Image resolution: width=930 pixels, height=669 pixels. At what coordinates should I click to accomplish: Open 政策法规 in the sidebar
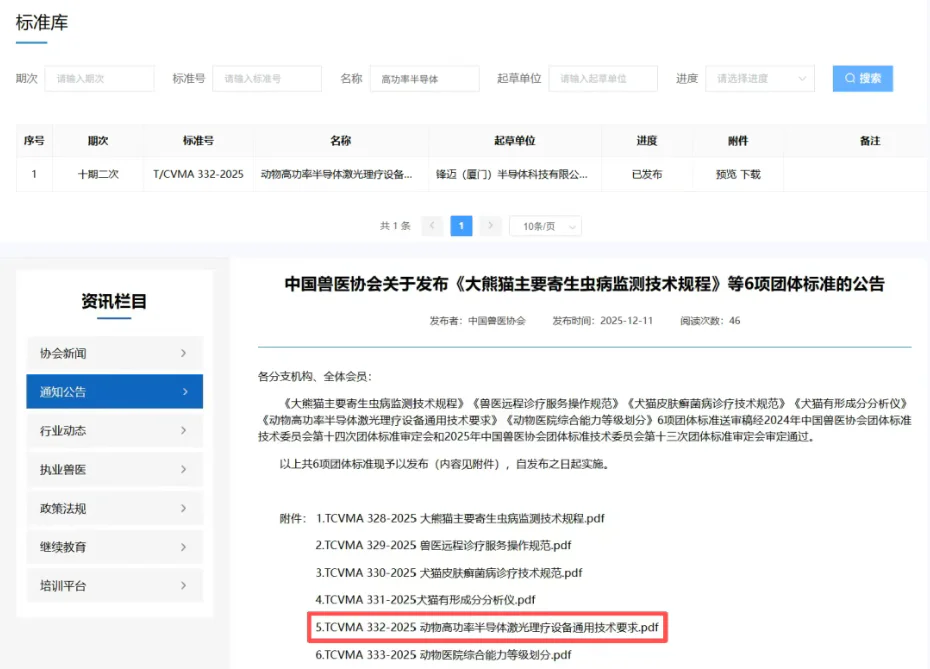click(114, 508)
